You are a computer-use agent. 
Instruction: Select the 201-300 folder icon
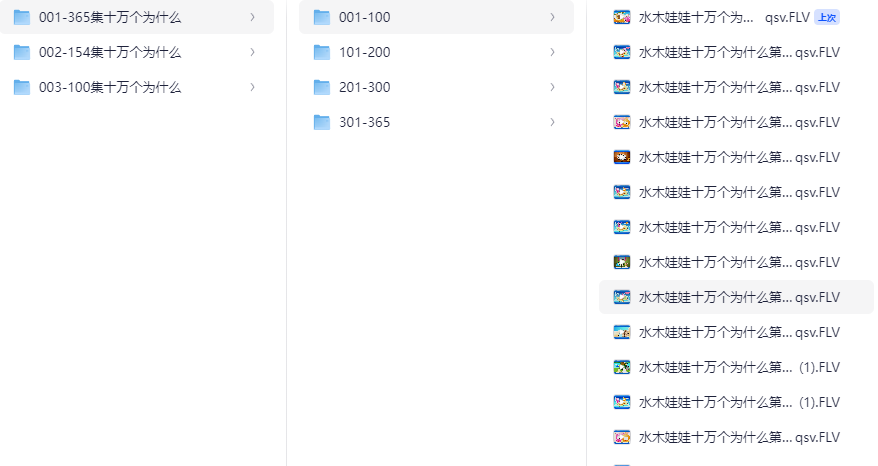321,87
